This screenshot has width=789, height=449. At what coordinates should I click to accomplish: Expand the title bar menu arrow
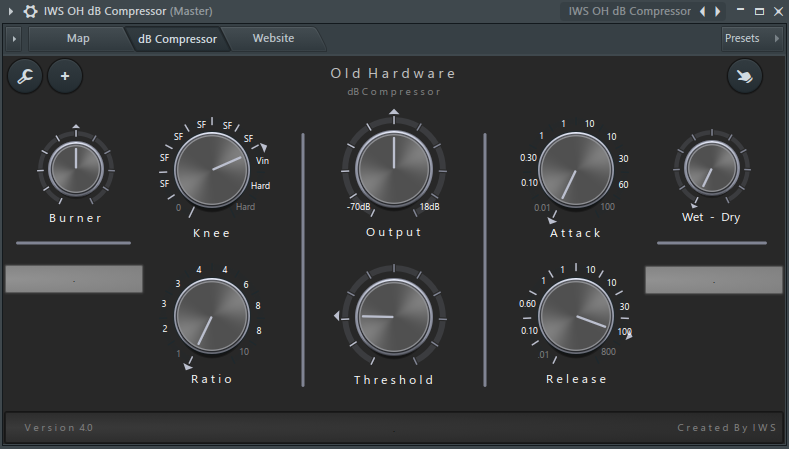(x=11, y=11)
